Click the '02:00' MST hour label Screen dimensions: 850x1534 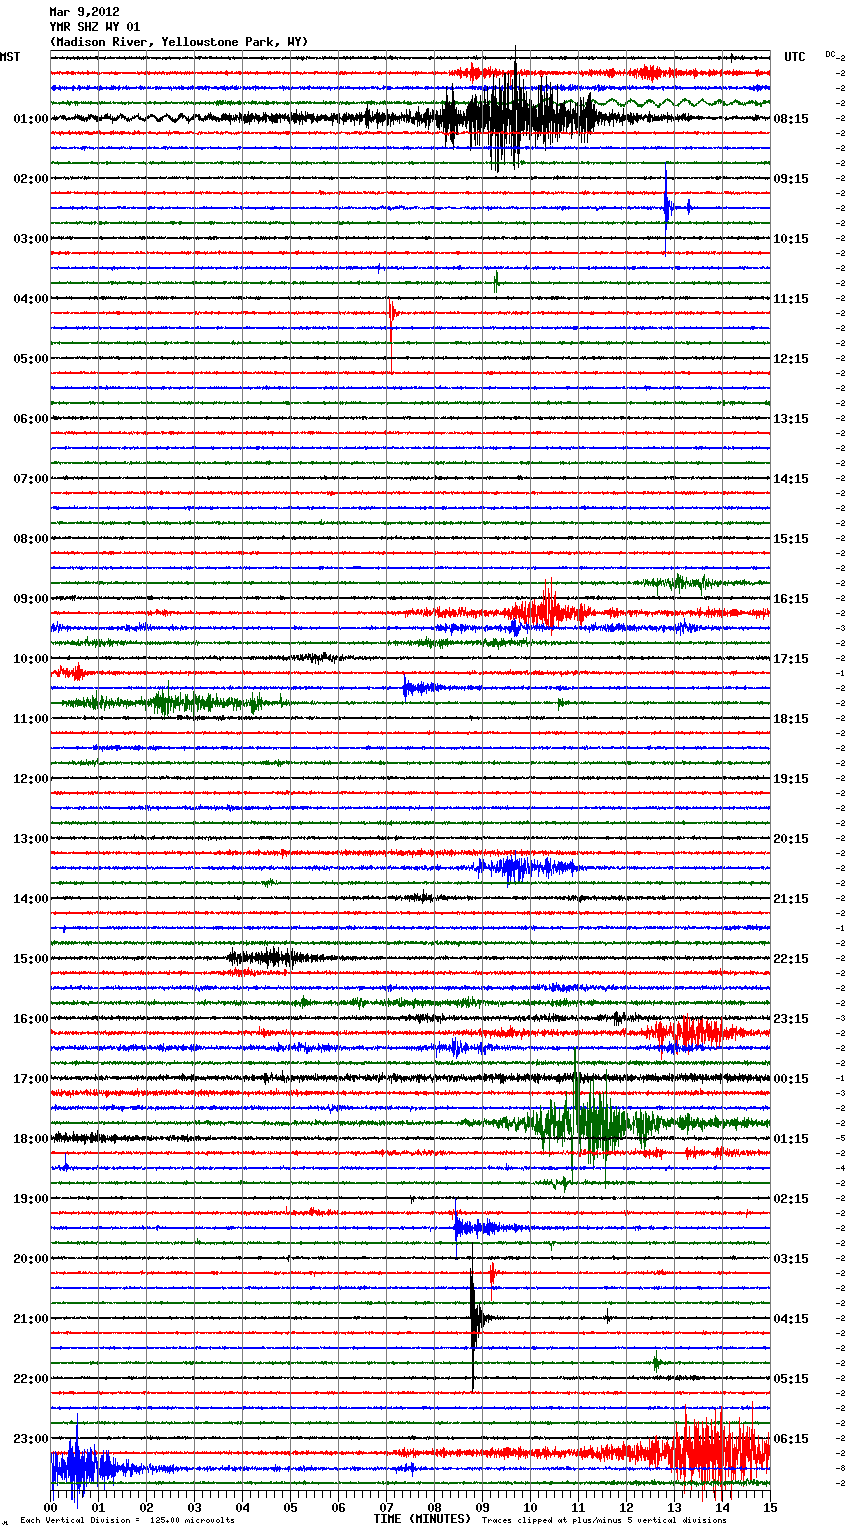(x=30, y=179)
